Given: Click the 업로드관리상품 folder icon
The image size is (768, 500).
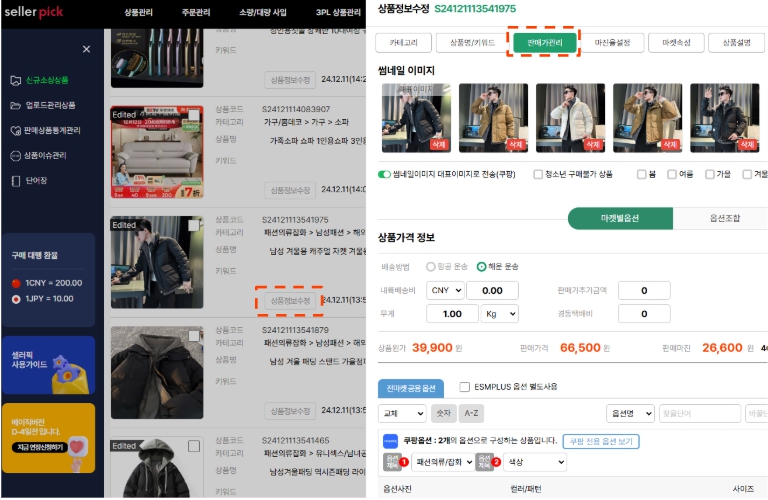Looking at the screenshot, I should pos(15,105).
